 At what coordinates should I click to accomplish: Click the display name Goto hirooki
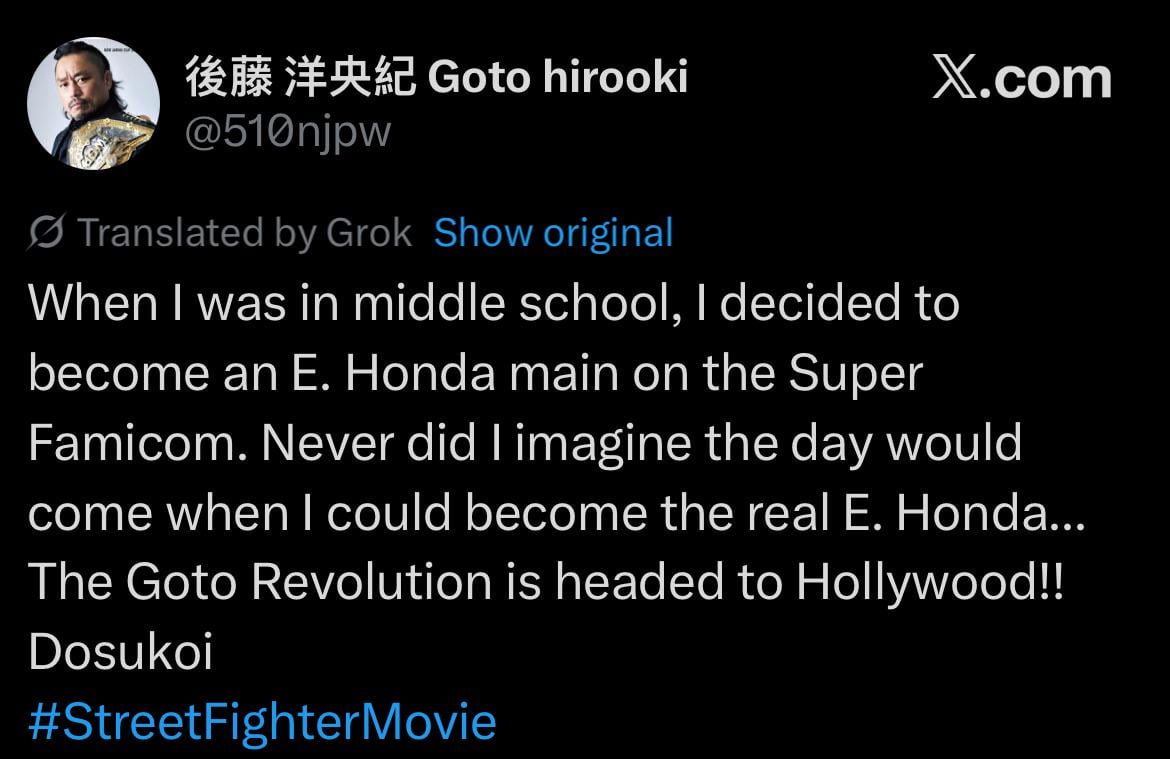click(557, 77)
